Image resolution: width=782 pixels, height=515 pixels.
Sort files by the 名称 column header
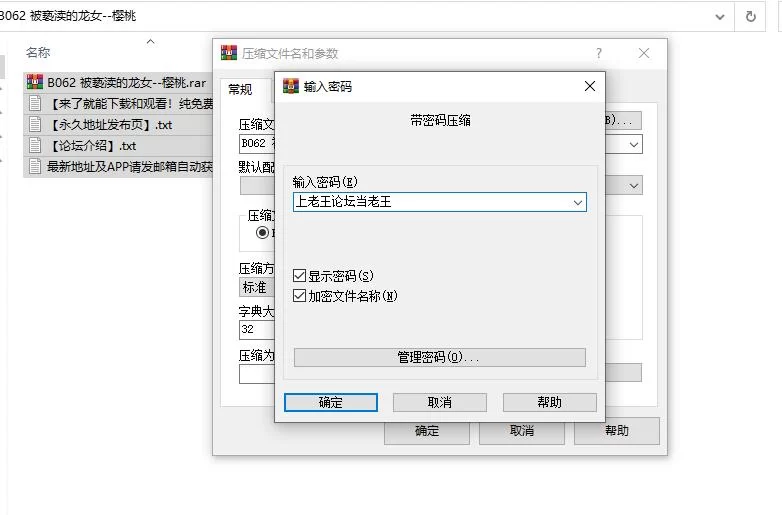tap(38, 52)
